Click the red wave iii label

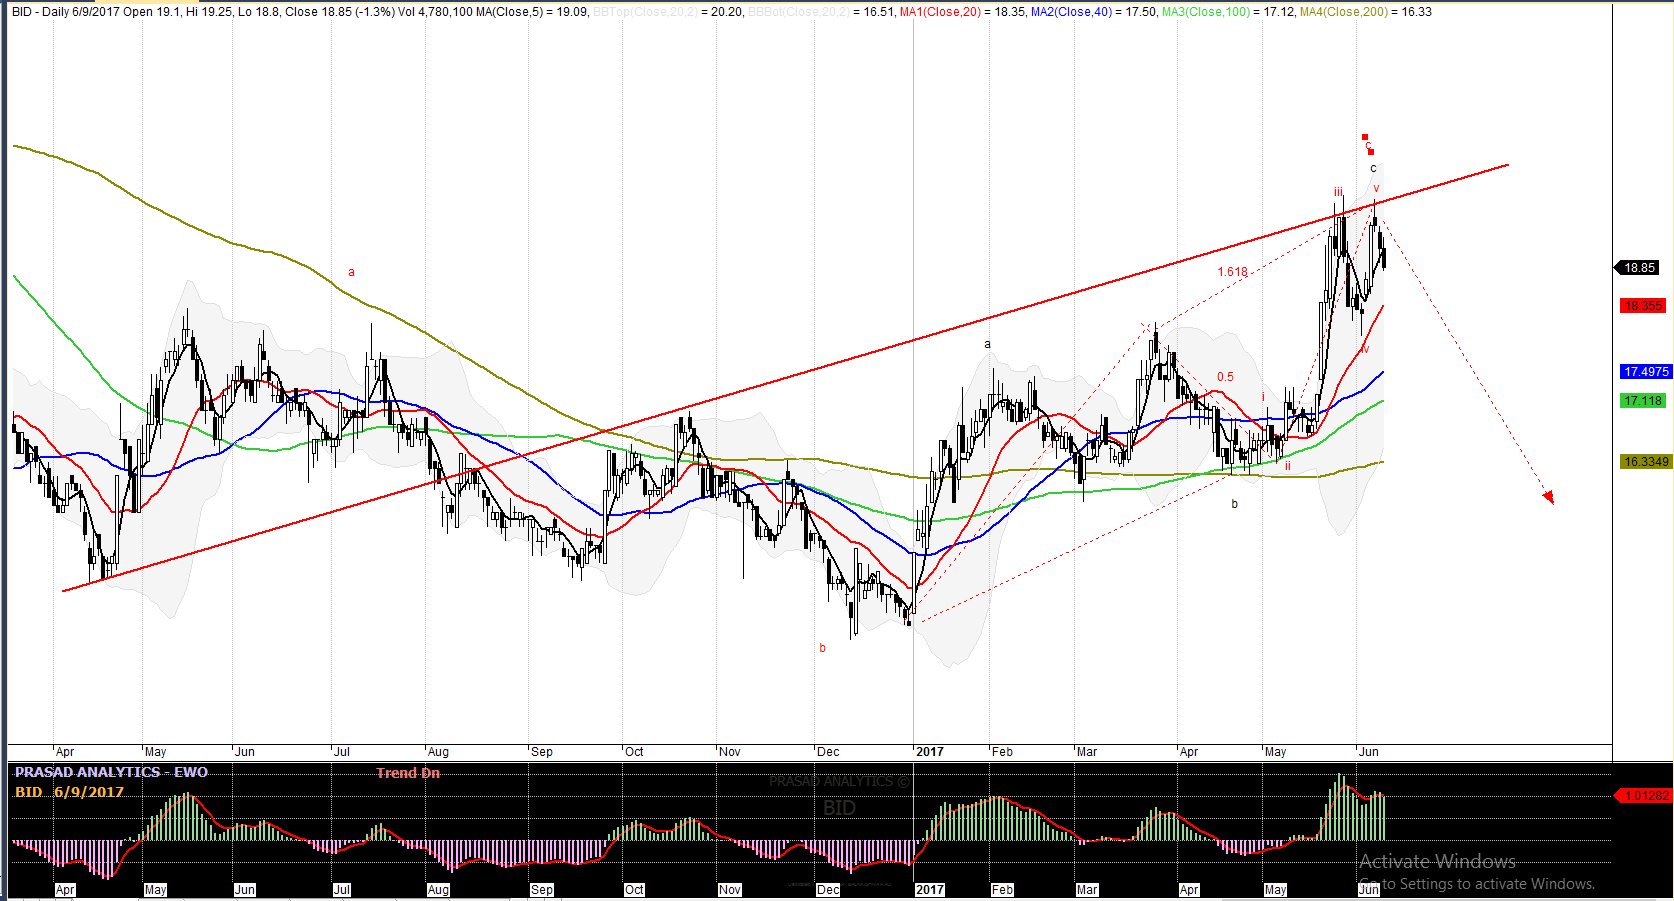(x=1337, y=192)
